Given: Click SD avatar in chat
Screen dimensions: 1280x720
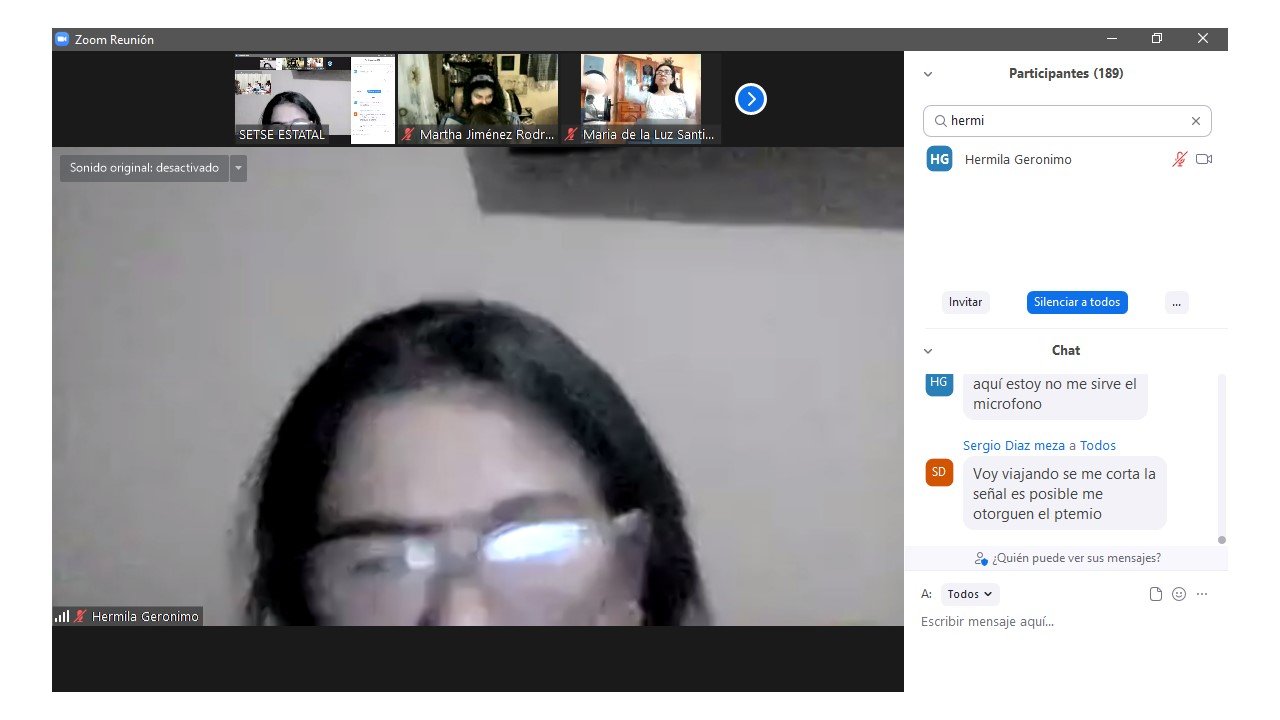Looking at the screenshot, I should [x=939, y=472].
